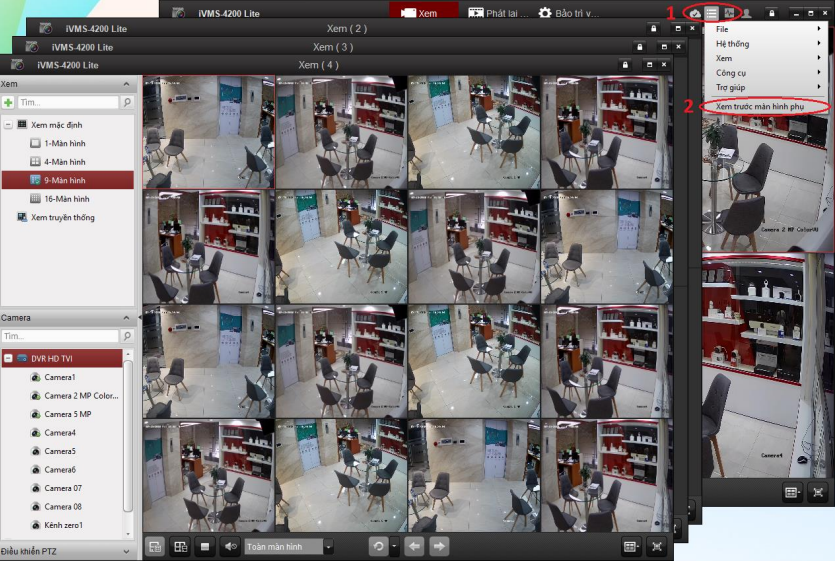The width and height of the screenshot is (835, 562).
Task: Close the Xem ( 2 ) window
Action: (692, 29)
